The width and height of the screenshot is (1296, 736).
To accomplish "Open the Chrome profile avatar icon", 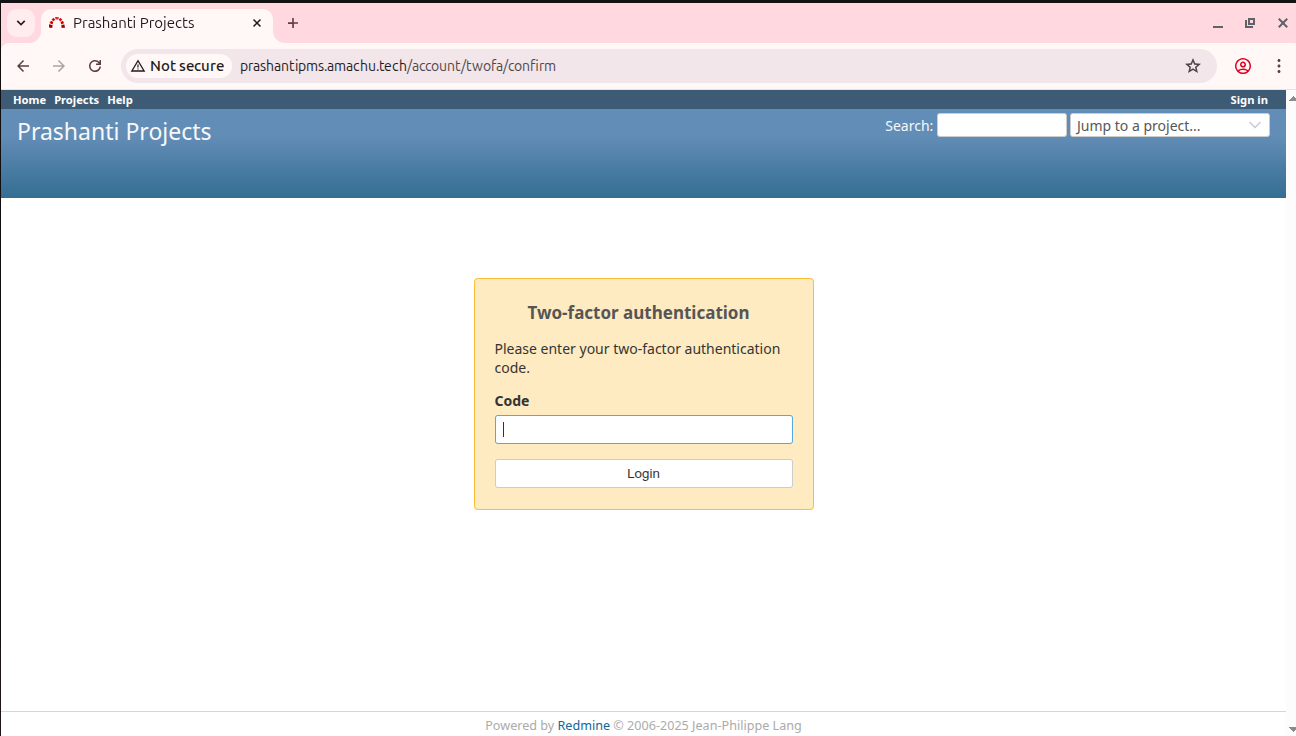I will tap(1243, 66).
